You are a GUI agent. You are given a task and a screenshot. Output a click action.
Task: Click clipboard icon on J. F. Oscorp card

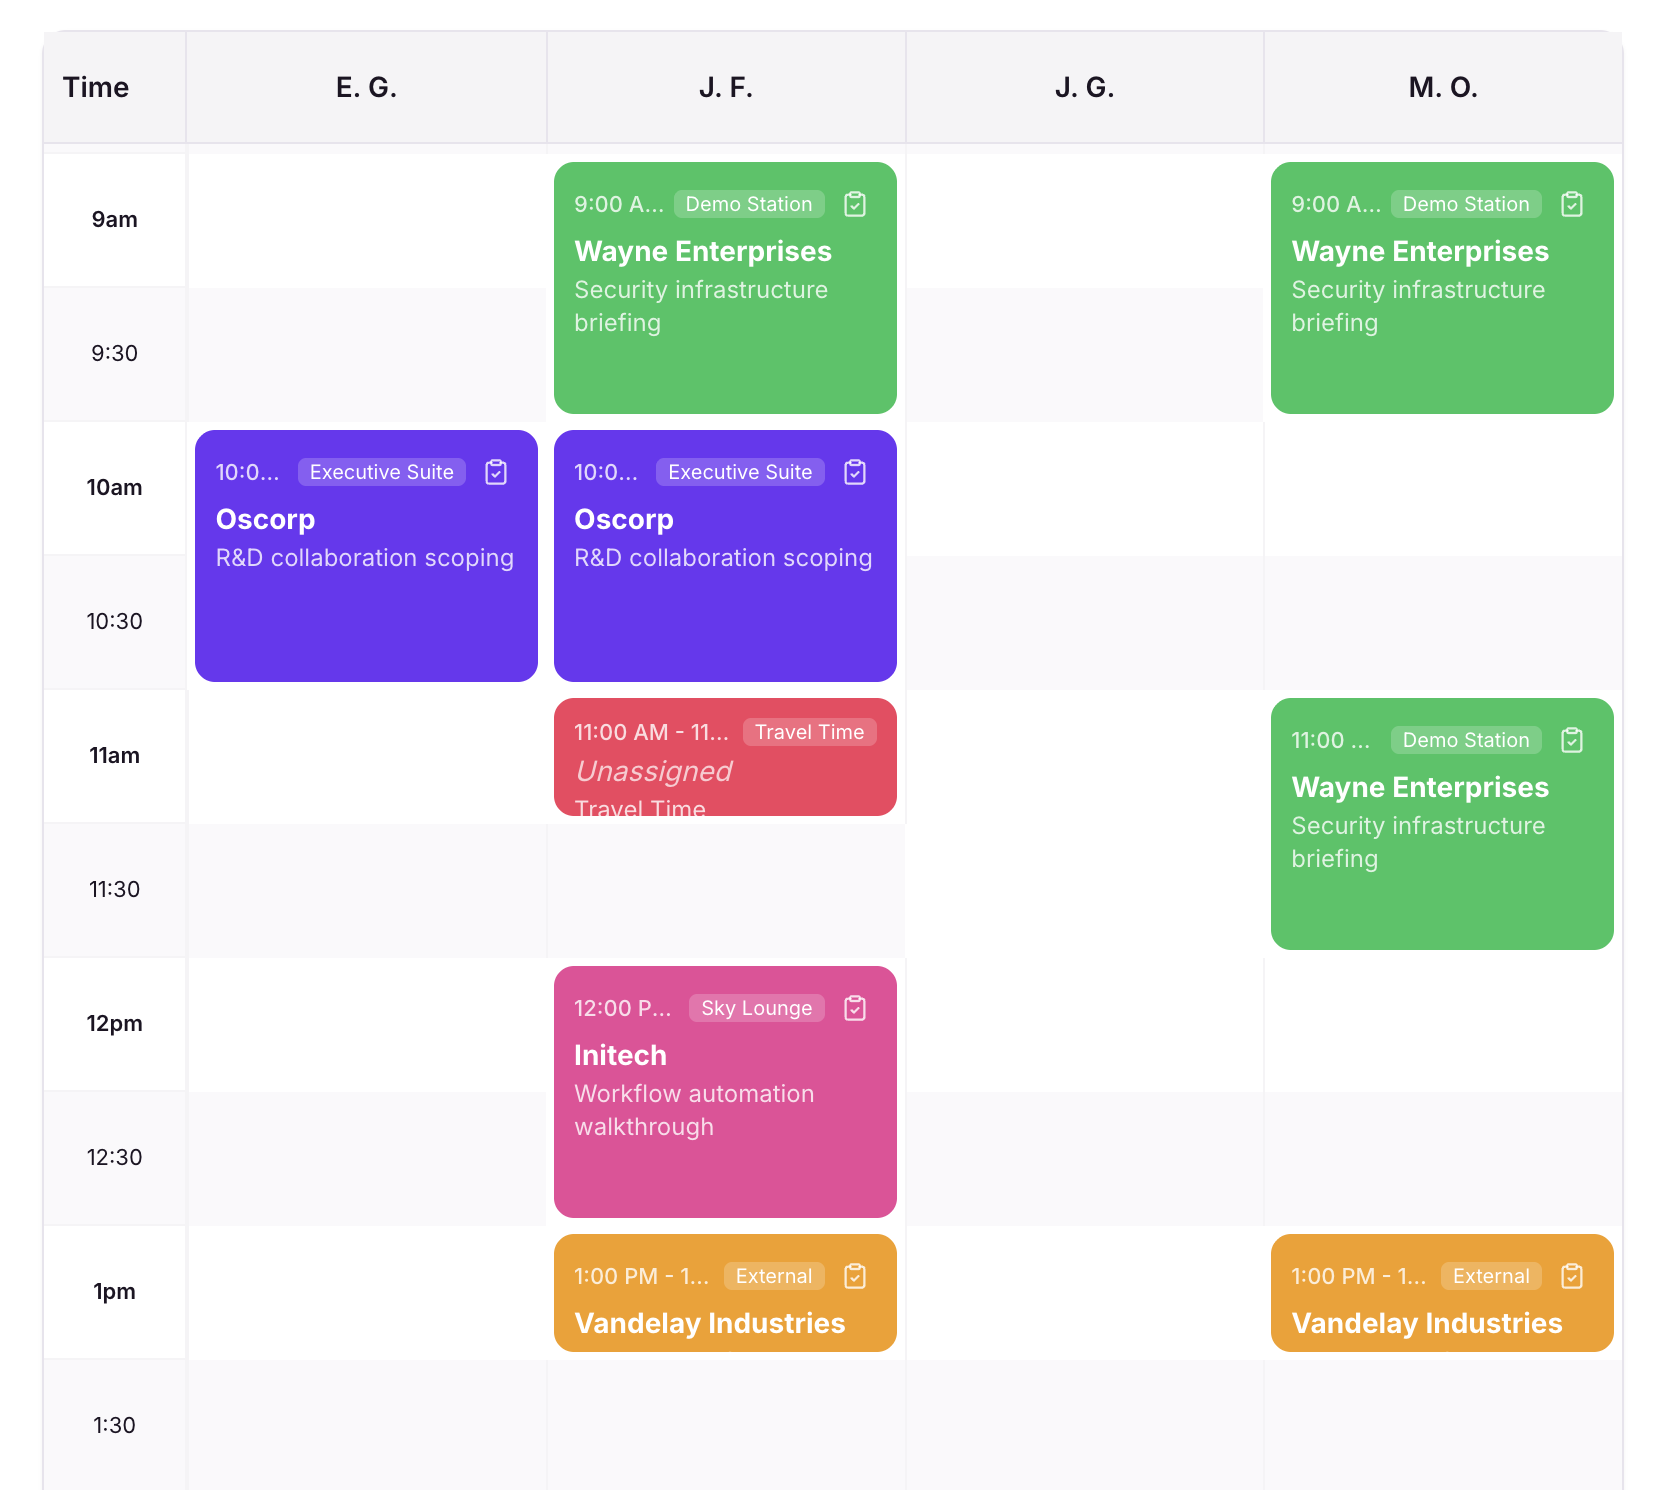click(x=855, y=472)
